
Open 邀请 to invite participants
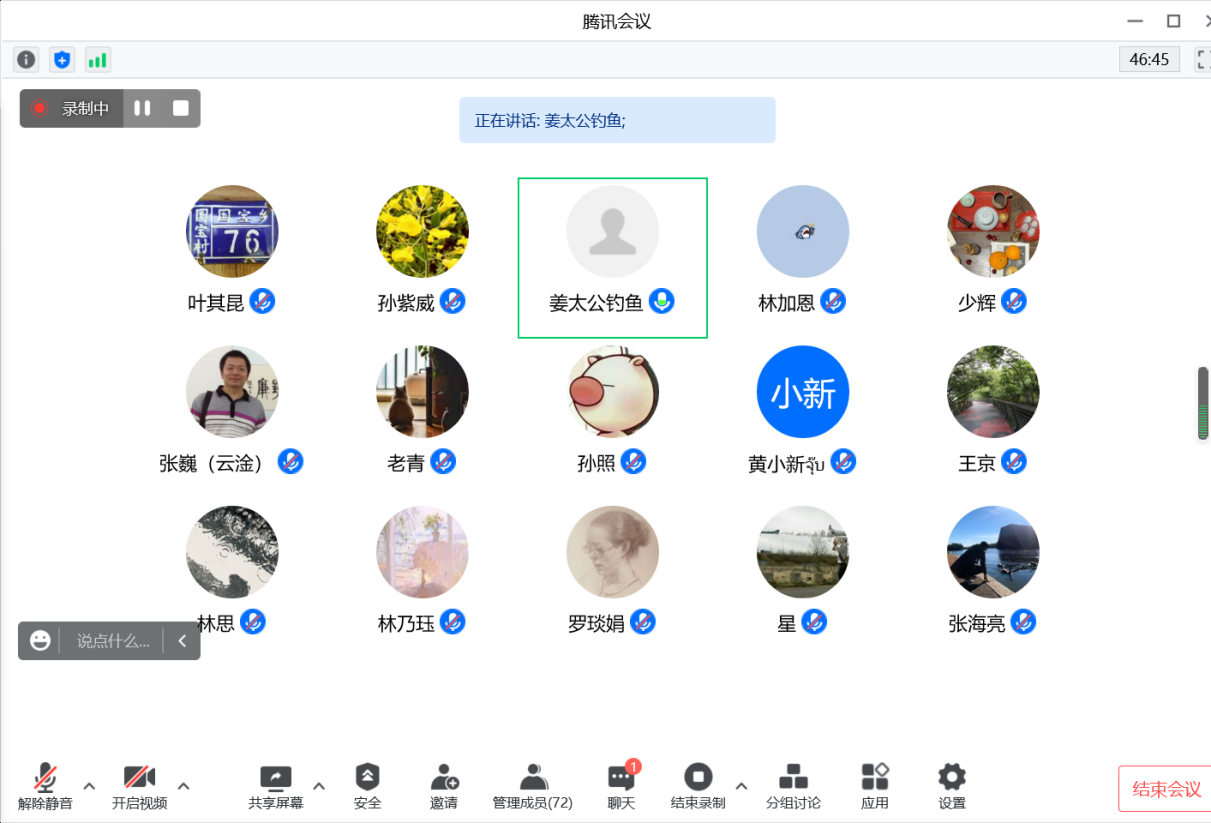444,787
